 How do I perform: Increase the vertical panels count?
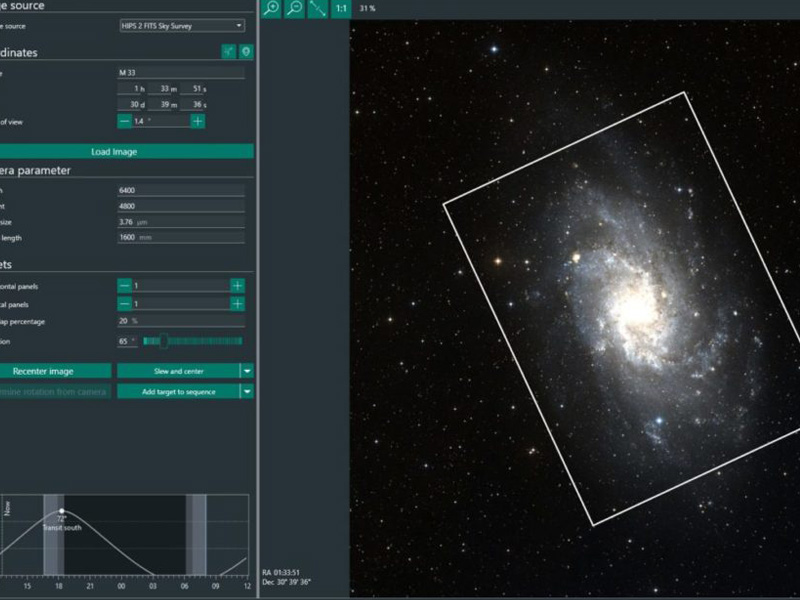[237, 303]
